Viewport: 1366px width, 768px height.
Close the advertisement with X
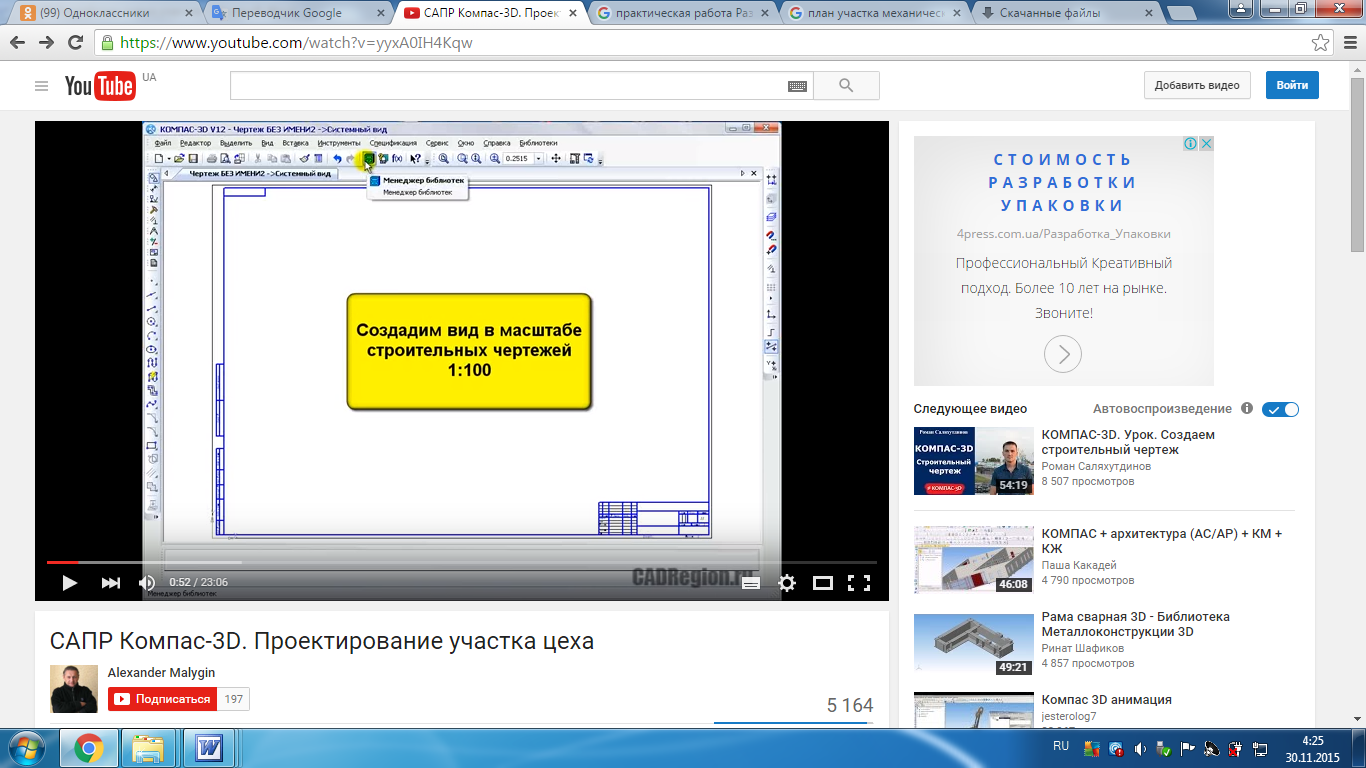[x=1206, y=144]
